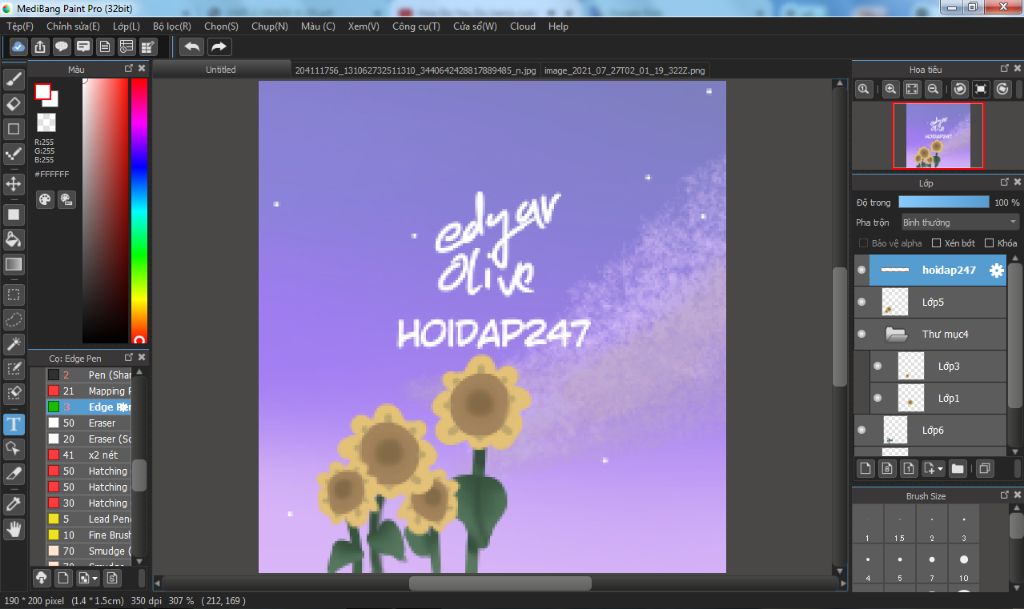Open Pha trộn blend mode dropdown
1024x609 pixels.
click(959, 223)
